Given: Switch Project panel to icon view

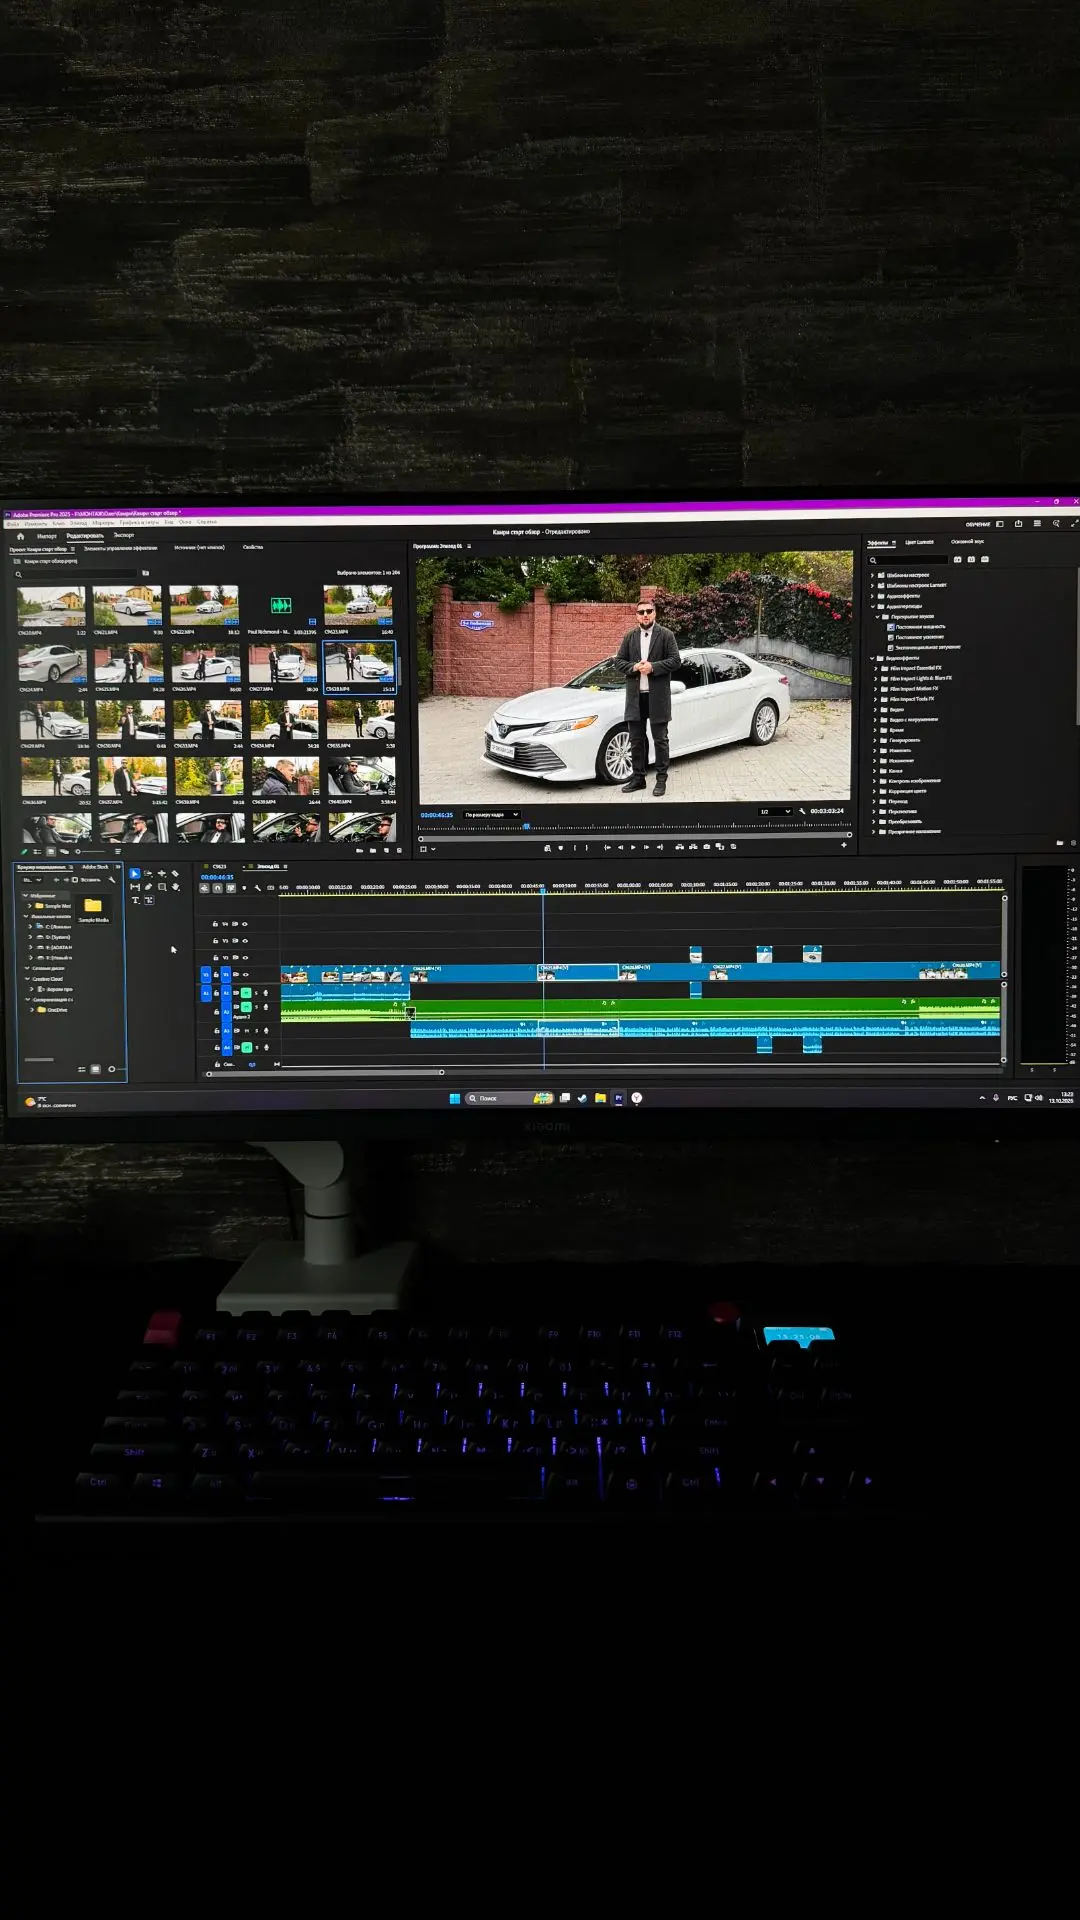Looking at the screenshot, I should click(x=51, y=852).
